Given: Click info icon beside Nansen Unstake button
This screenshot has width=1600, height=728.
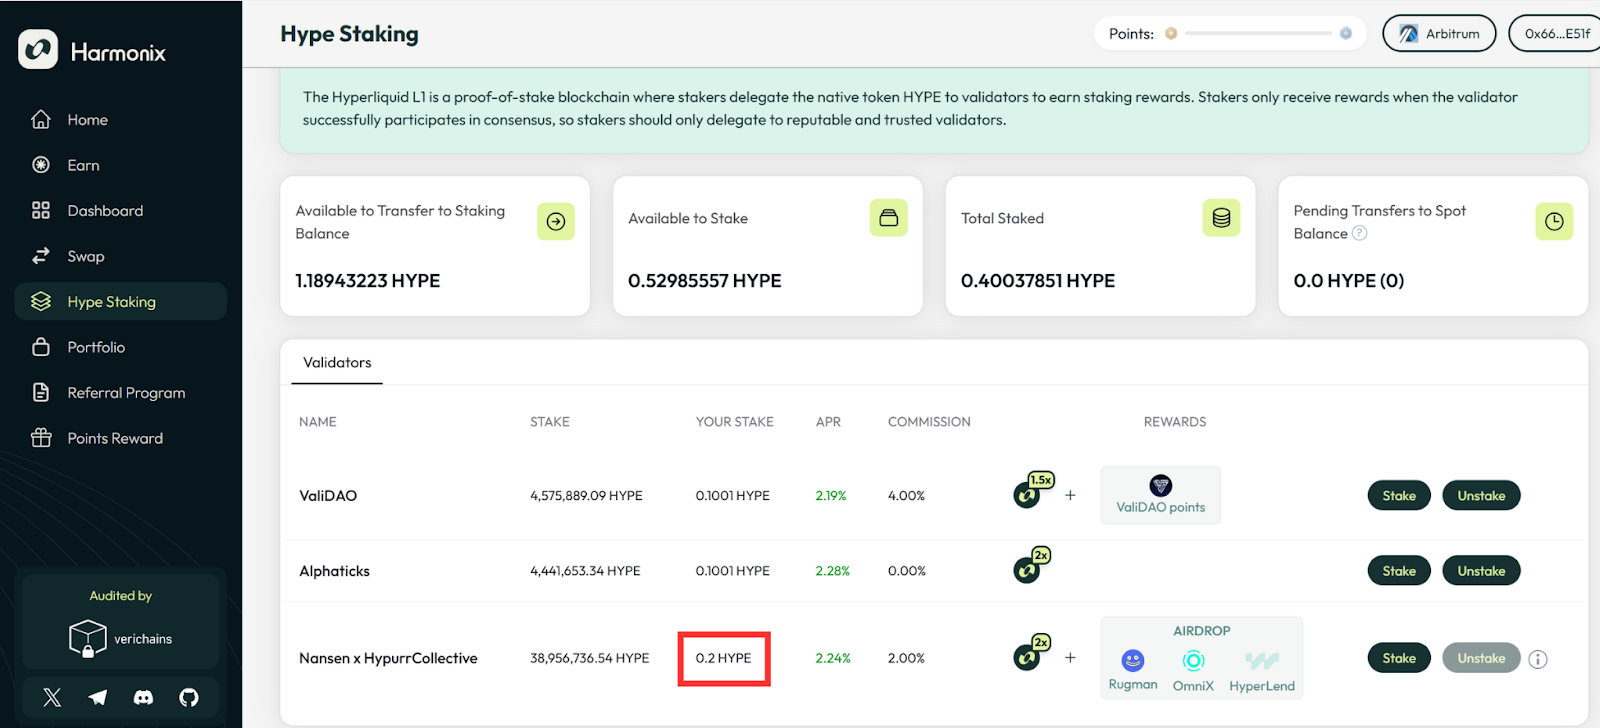Looking at the screenshot, I should point(1538,659).
